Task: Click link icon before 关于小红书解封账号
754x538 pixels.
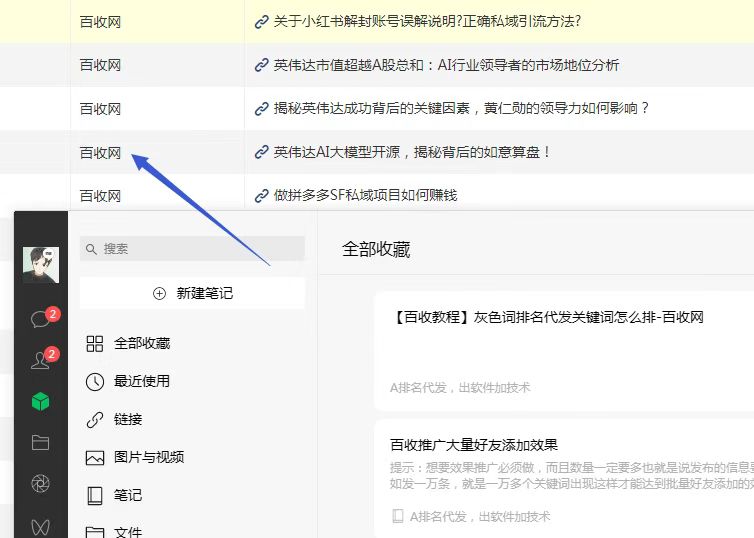Action: (x=262, y=22)
